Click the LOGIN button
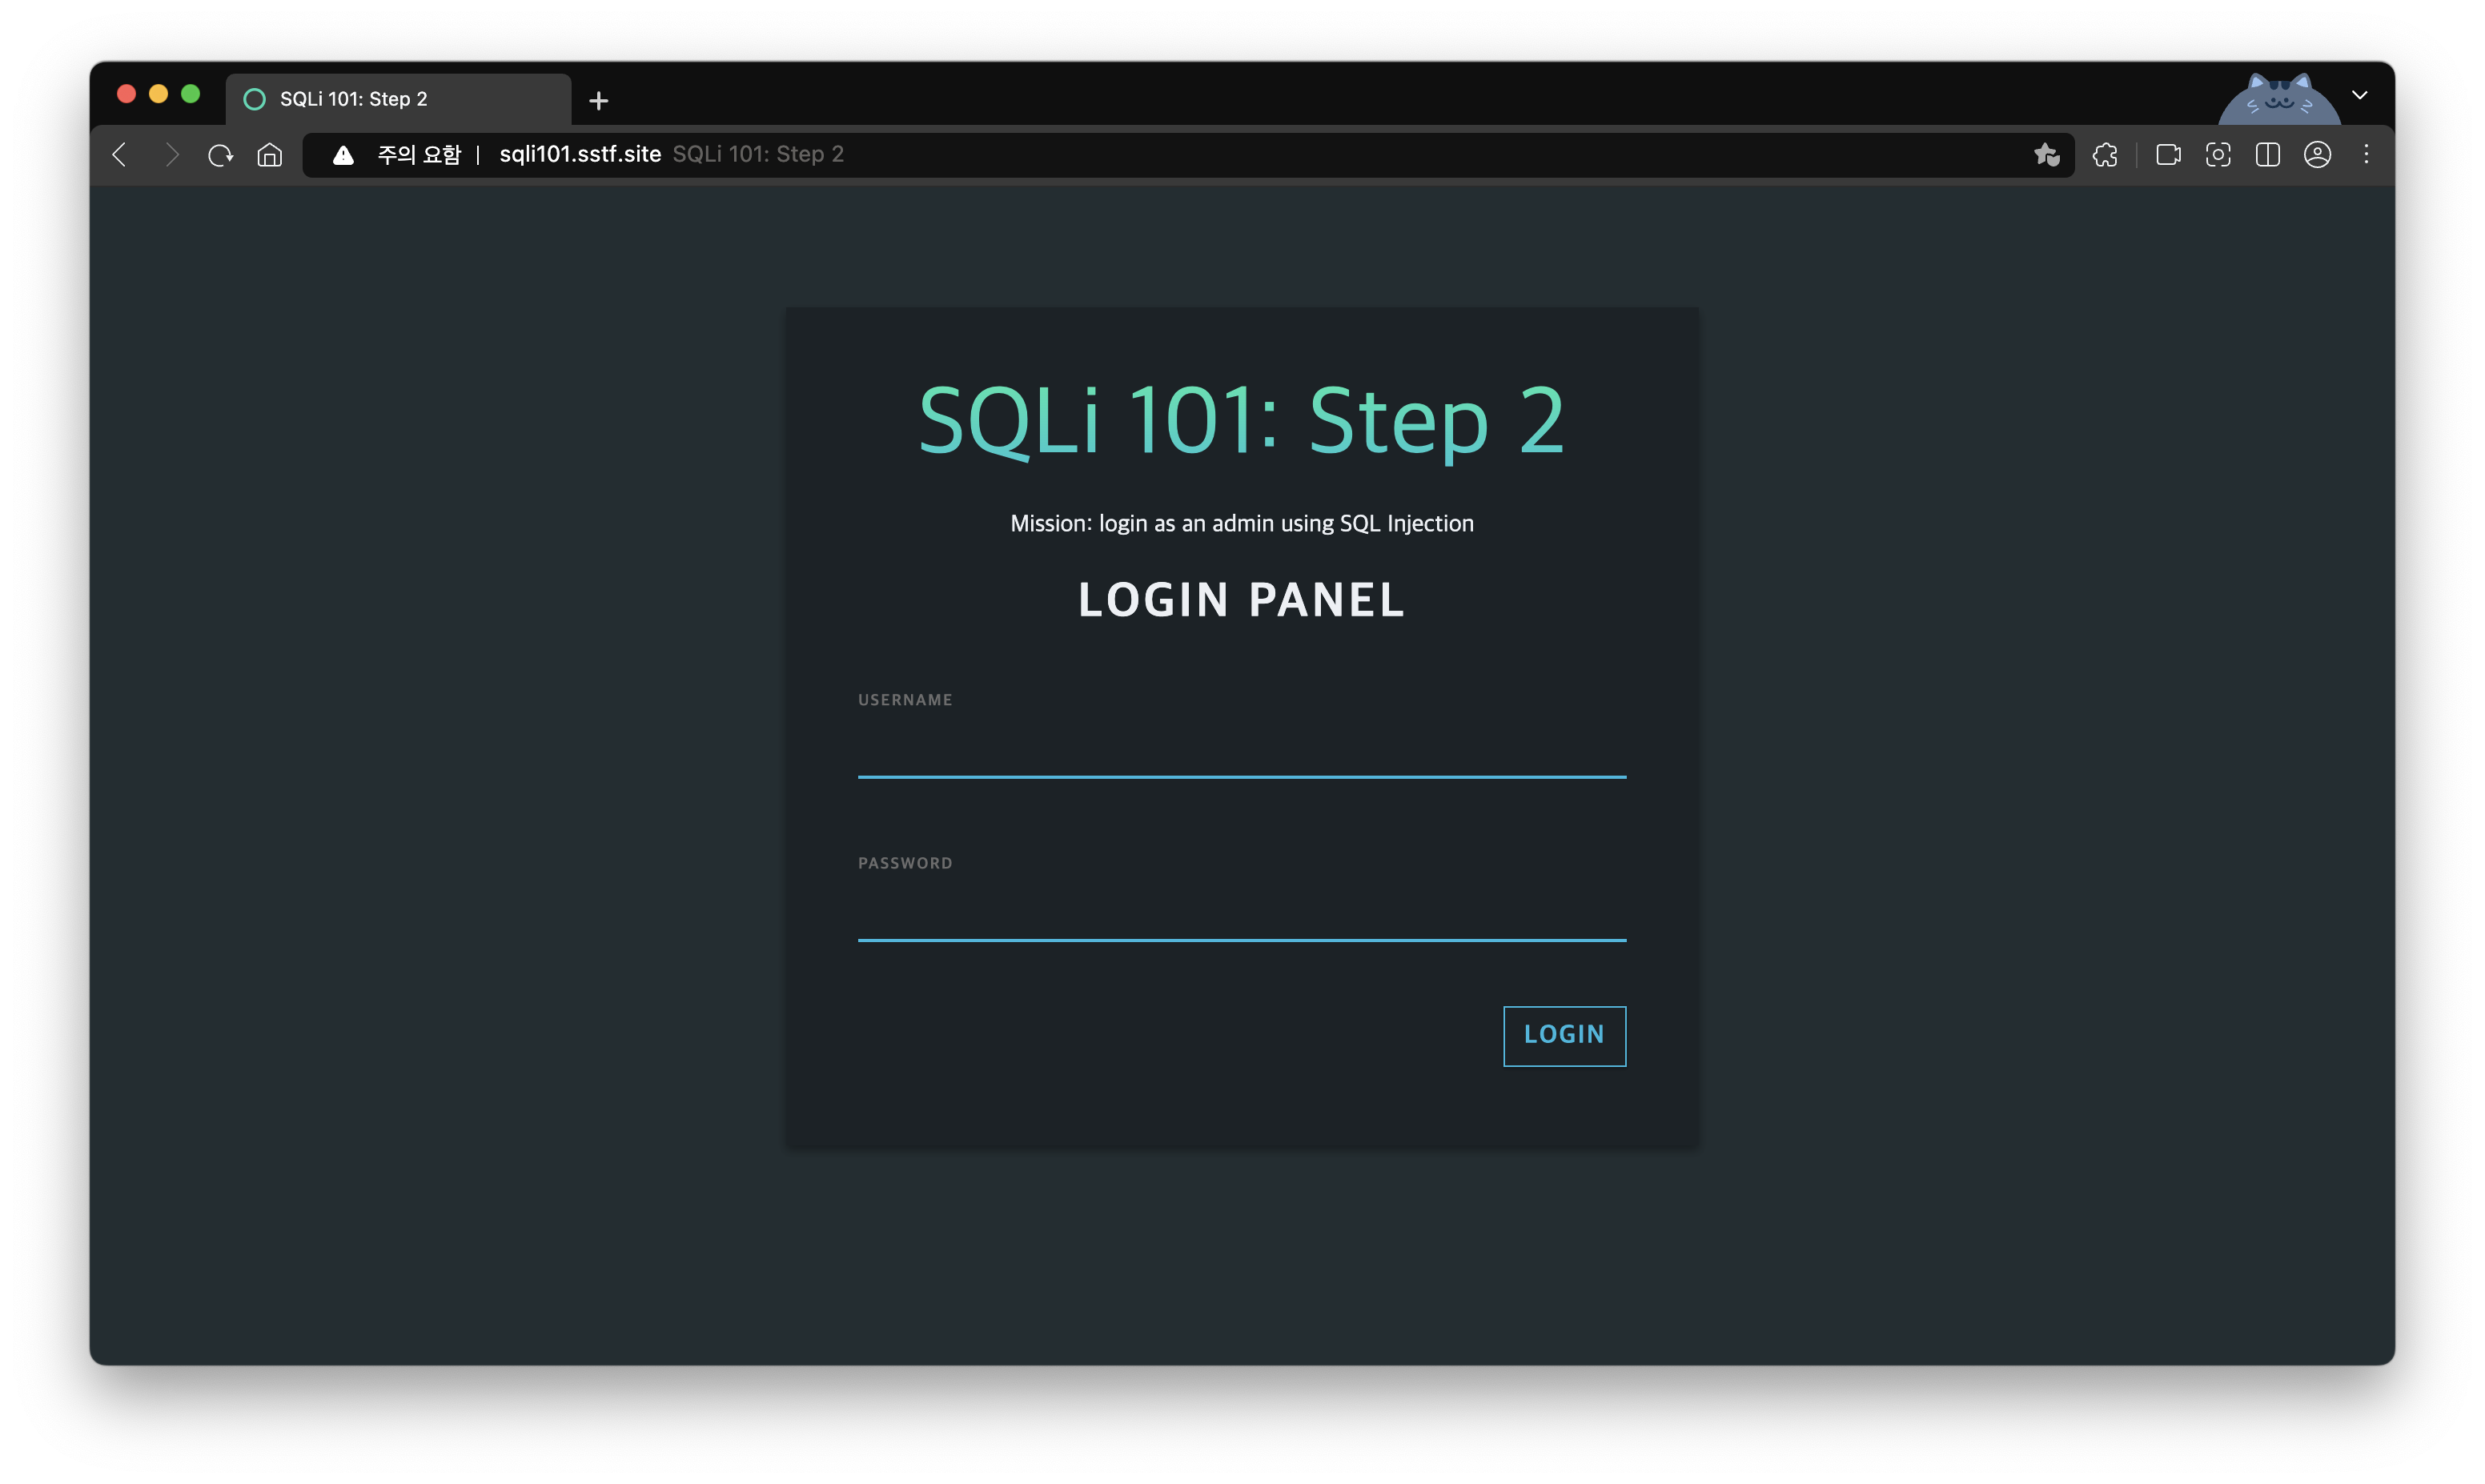Screen dimensions: 2485x1484 tap(1564, 1035)
